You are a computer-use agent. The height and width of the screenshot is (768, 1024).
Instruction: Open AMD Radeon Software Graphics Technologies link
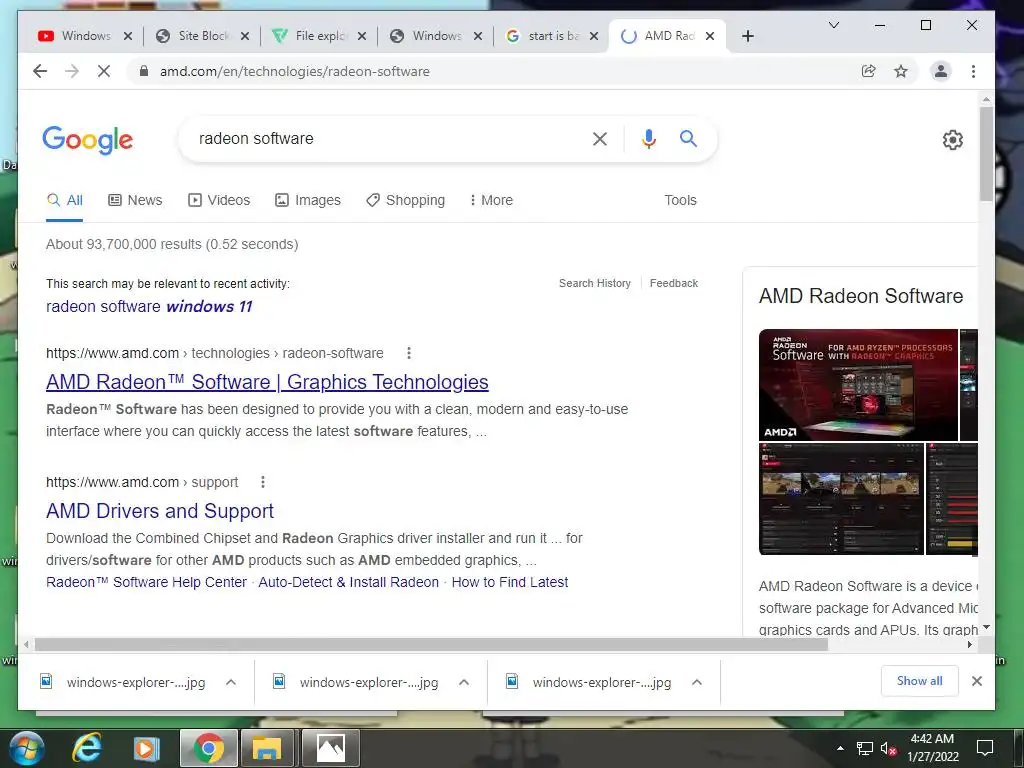[267, 382]
